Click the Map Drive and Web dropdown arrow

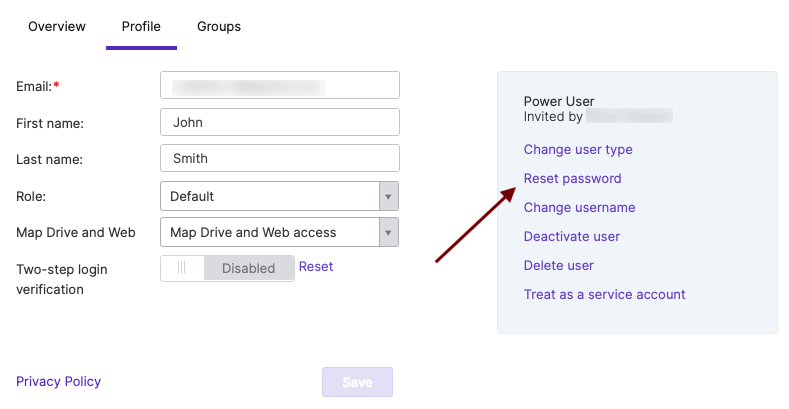tap(388, 232)
